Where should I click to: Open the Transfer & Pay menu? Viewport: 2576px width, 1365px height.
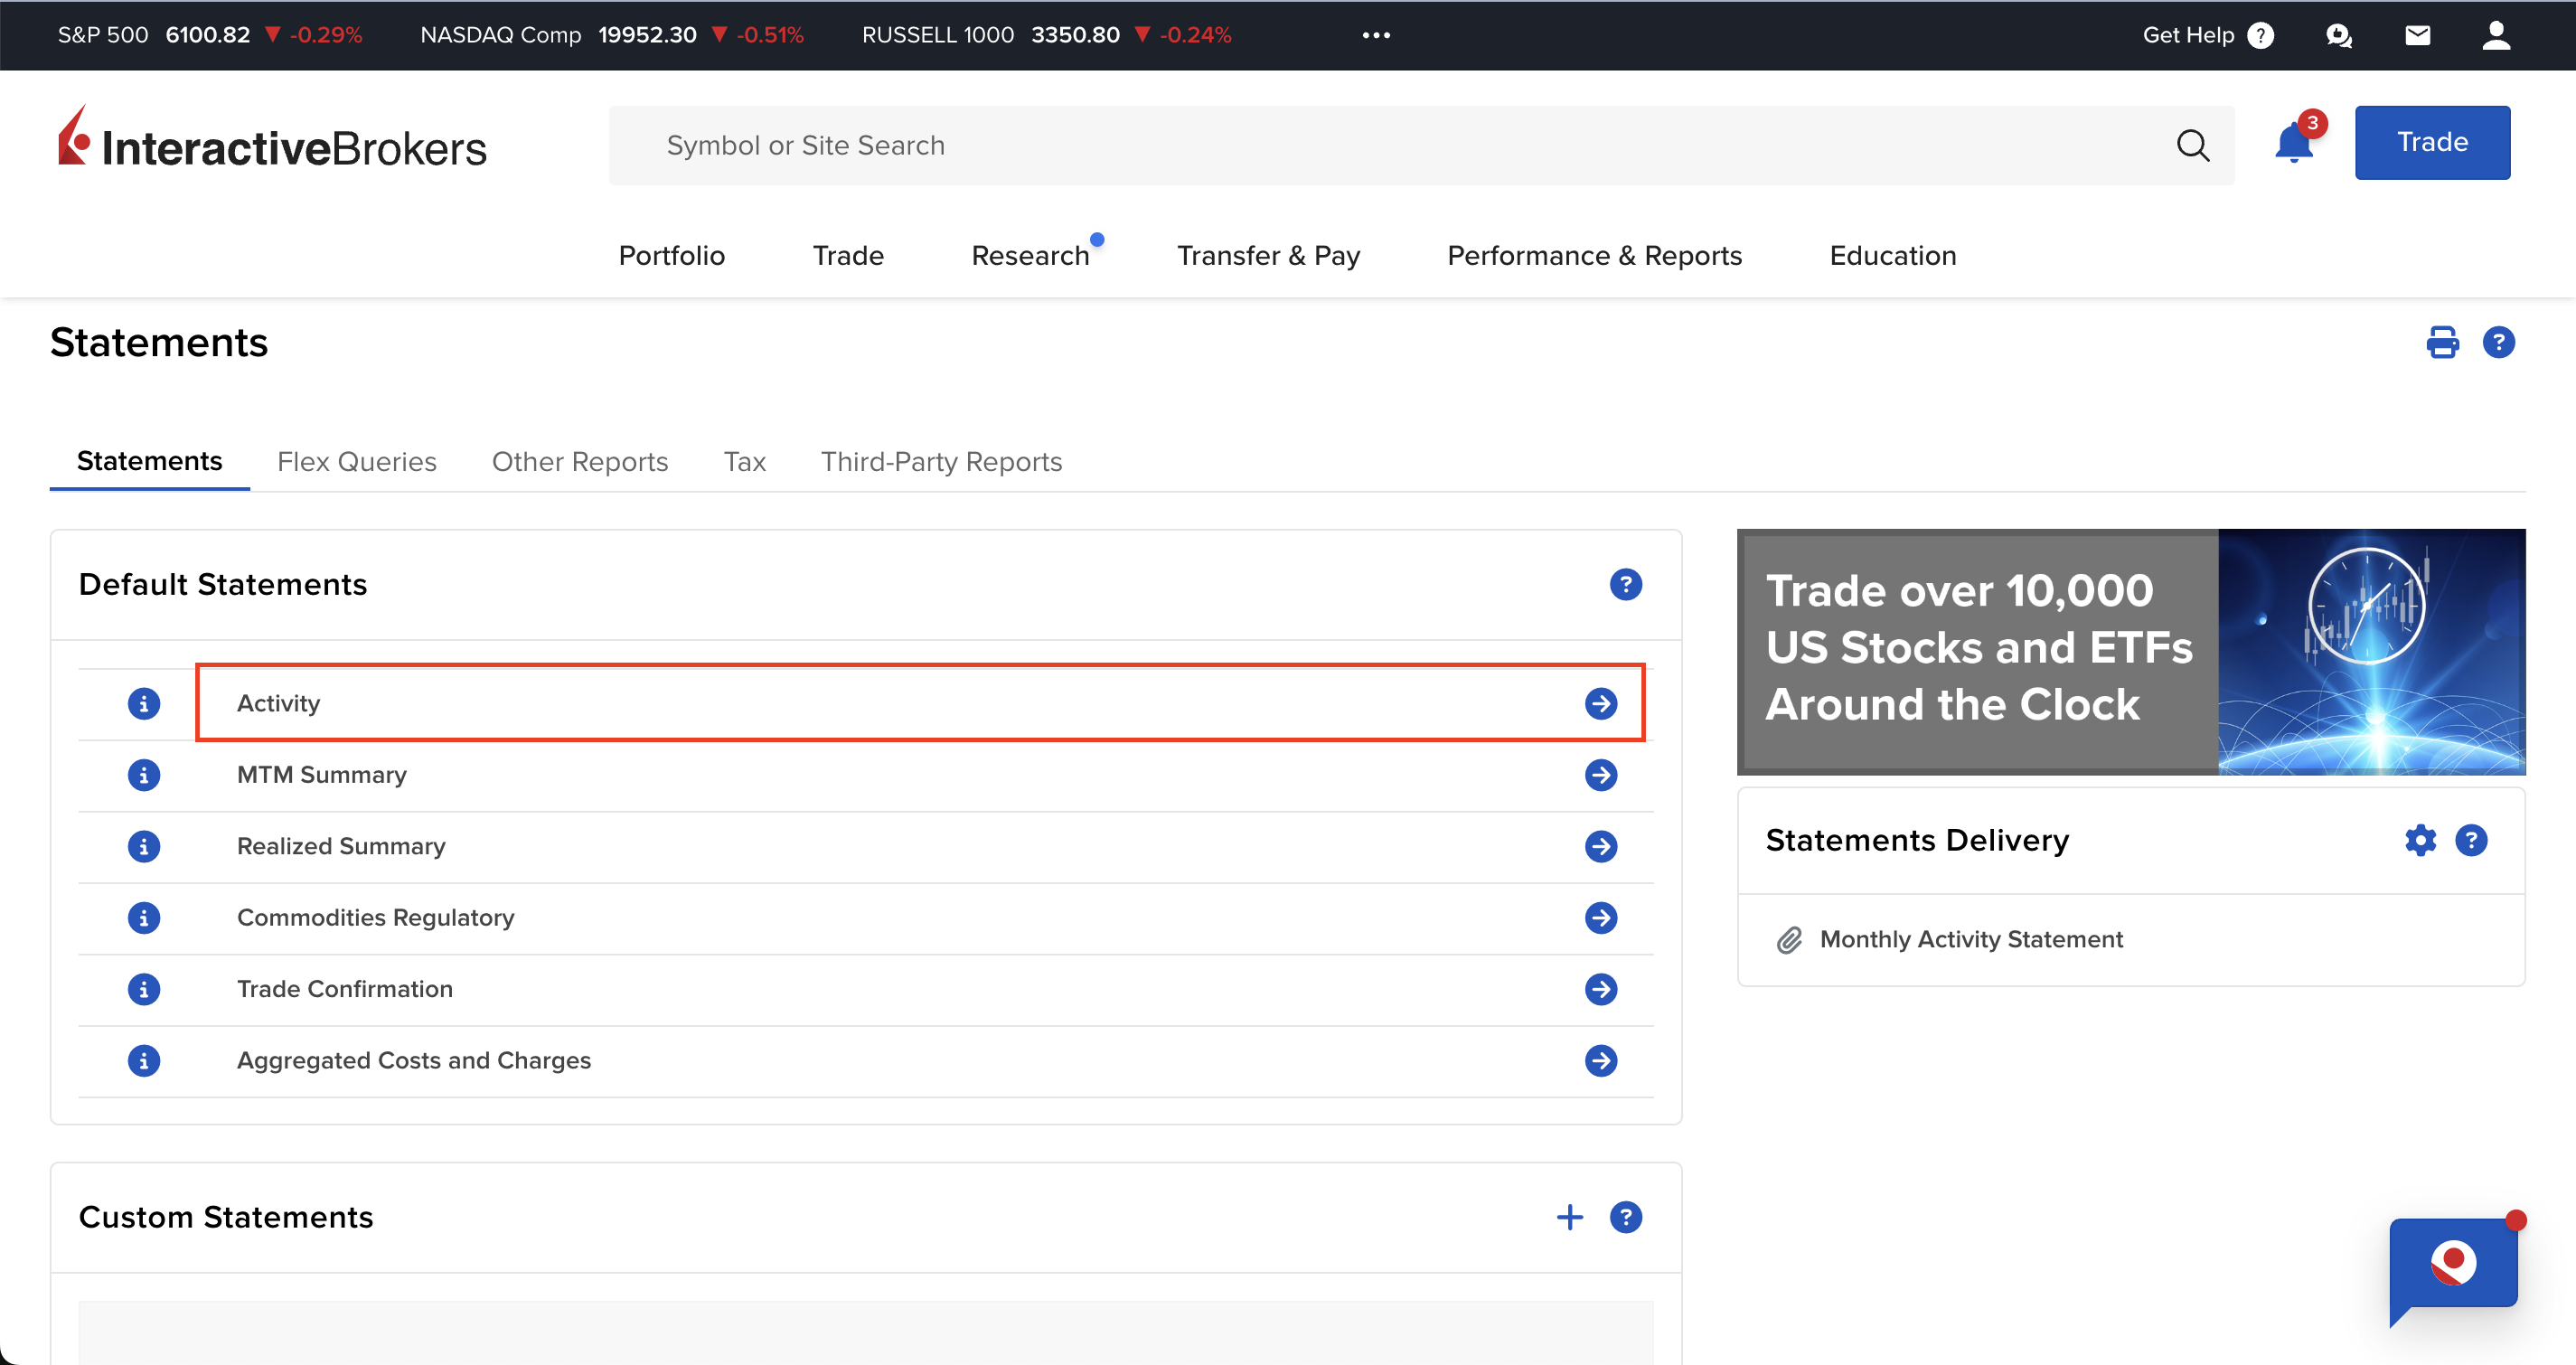coord(1268,256)
